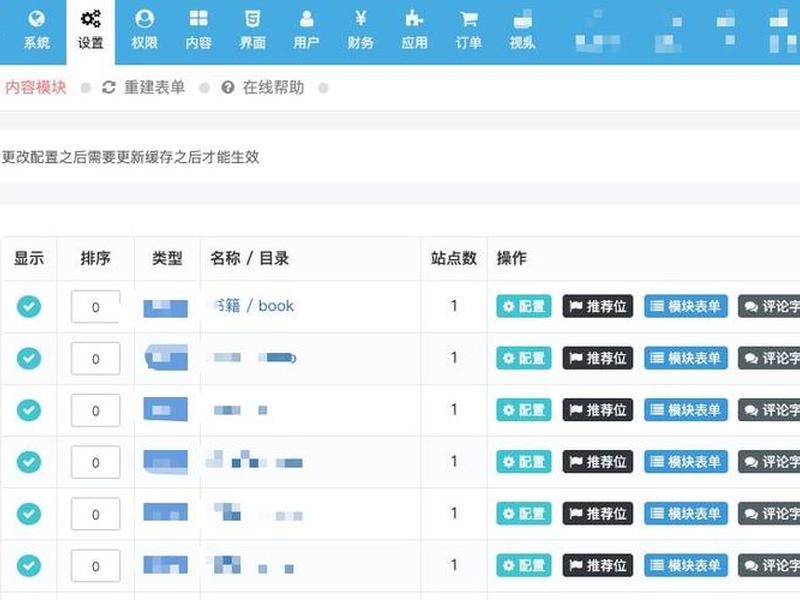
Task: Click the 类型 column header
Action: (167, 258)
